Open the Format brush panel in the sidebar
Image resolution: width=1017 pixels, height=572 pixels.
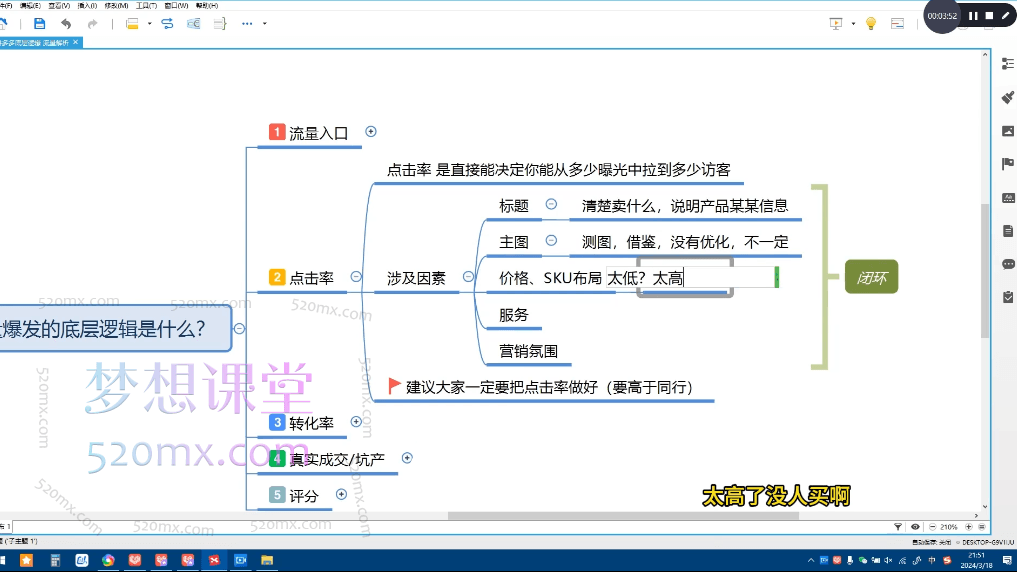[x=1008, y=97]
